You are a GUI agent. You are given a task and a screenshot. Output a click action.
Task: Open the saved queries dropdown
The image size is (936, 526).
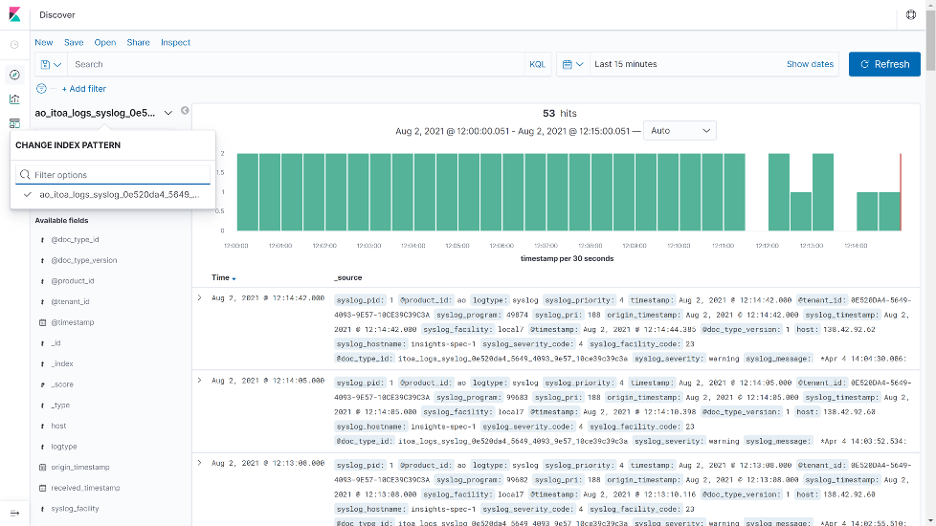[x=50, y=64]
